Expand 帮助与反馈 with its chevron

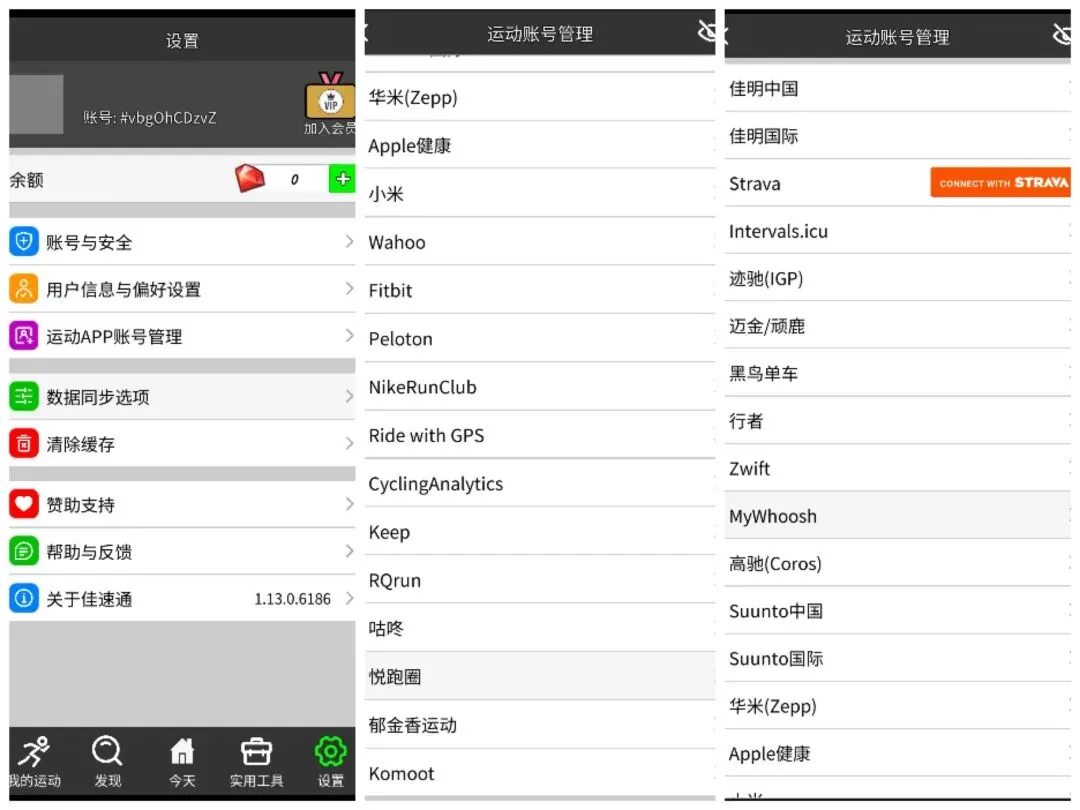pyautogui.click(x=349, y=551)
